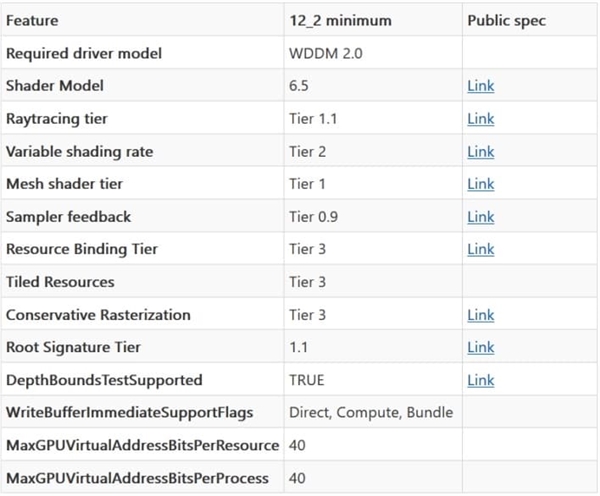Click the Feature column header
The image size is (600, 496).
click(x=32, y=20)
